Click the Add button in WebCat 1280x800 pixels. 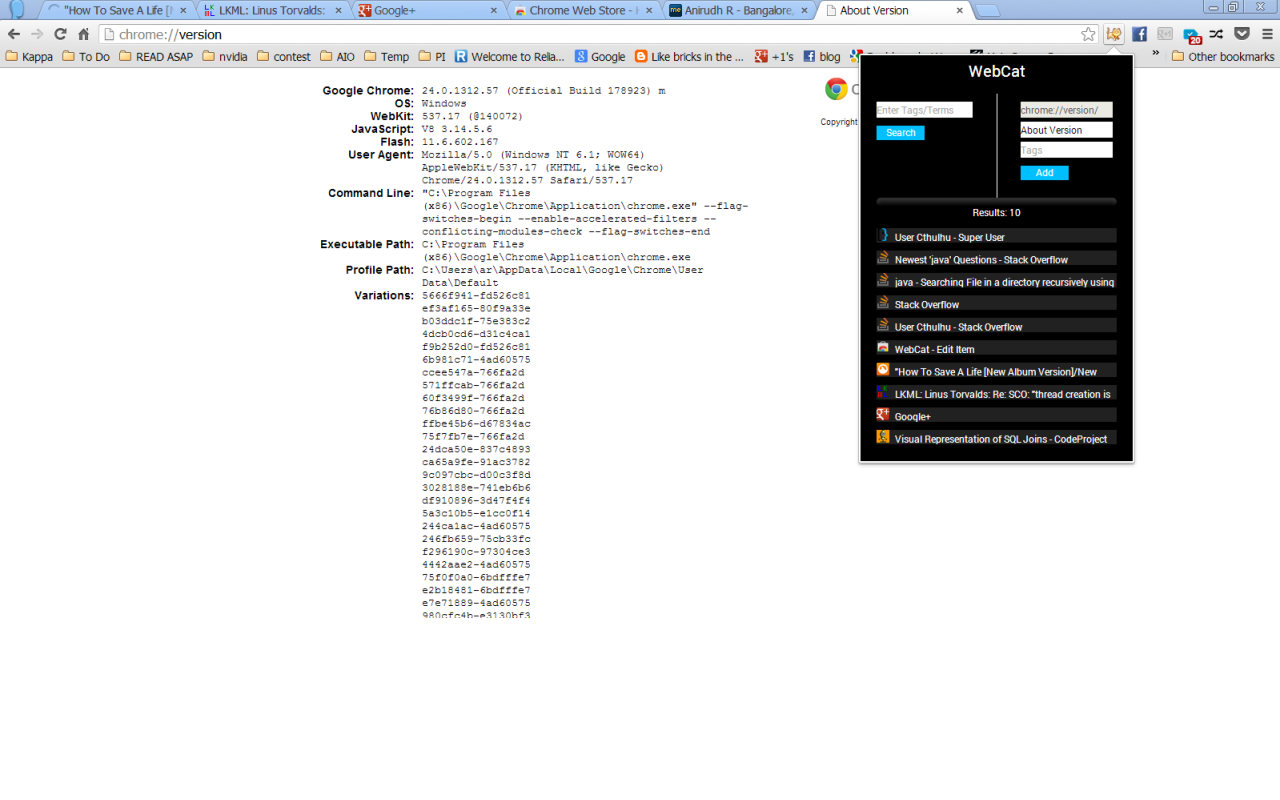click(x=1044, y=172)
